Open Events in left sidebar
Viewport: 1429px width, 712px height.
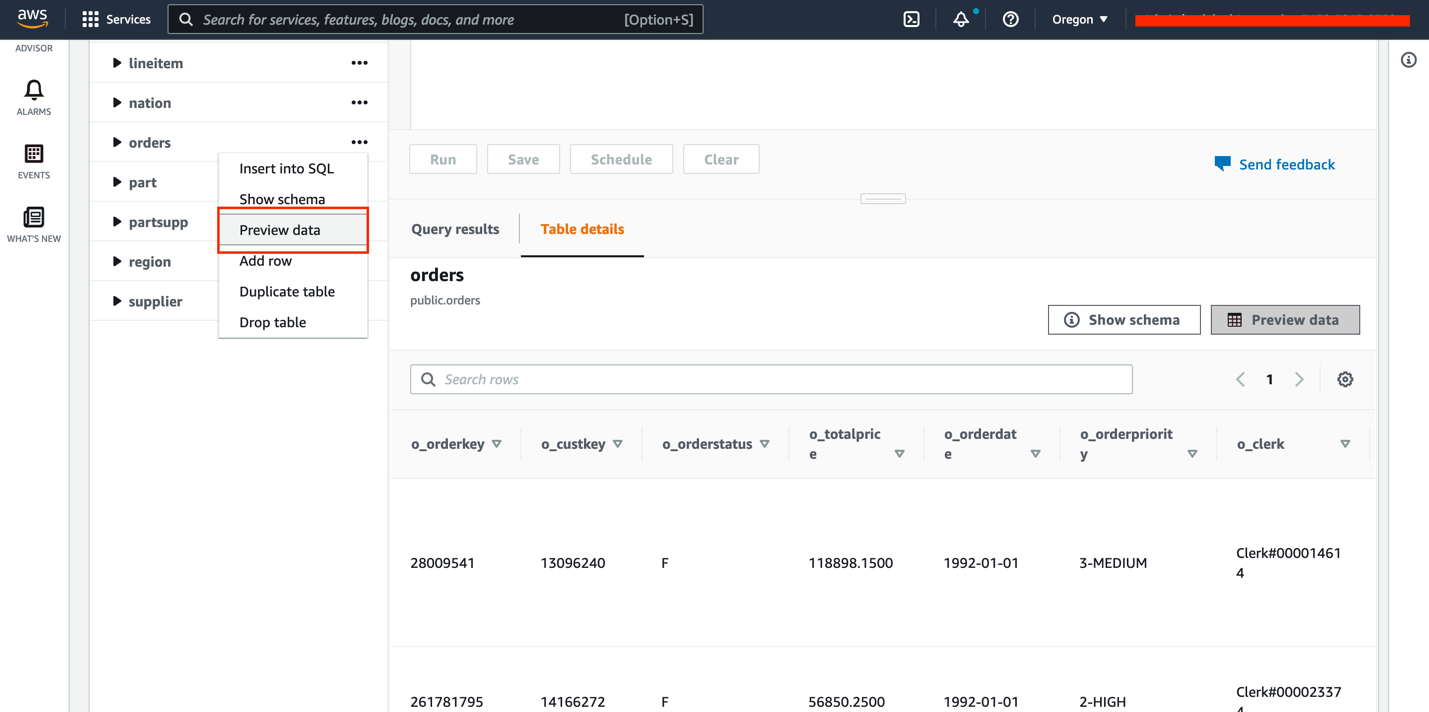pos(34,161)
